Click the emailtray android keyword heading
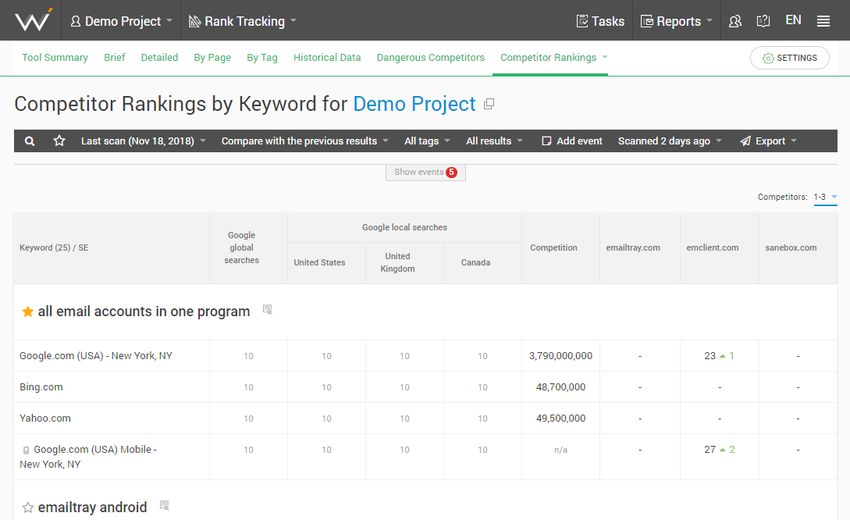The image size is (850, 520). click(x=92, y=508)
